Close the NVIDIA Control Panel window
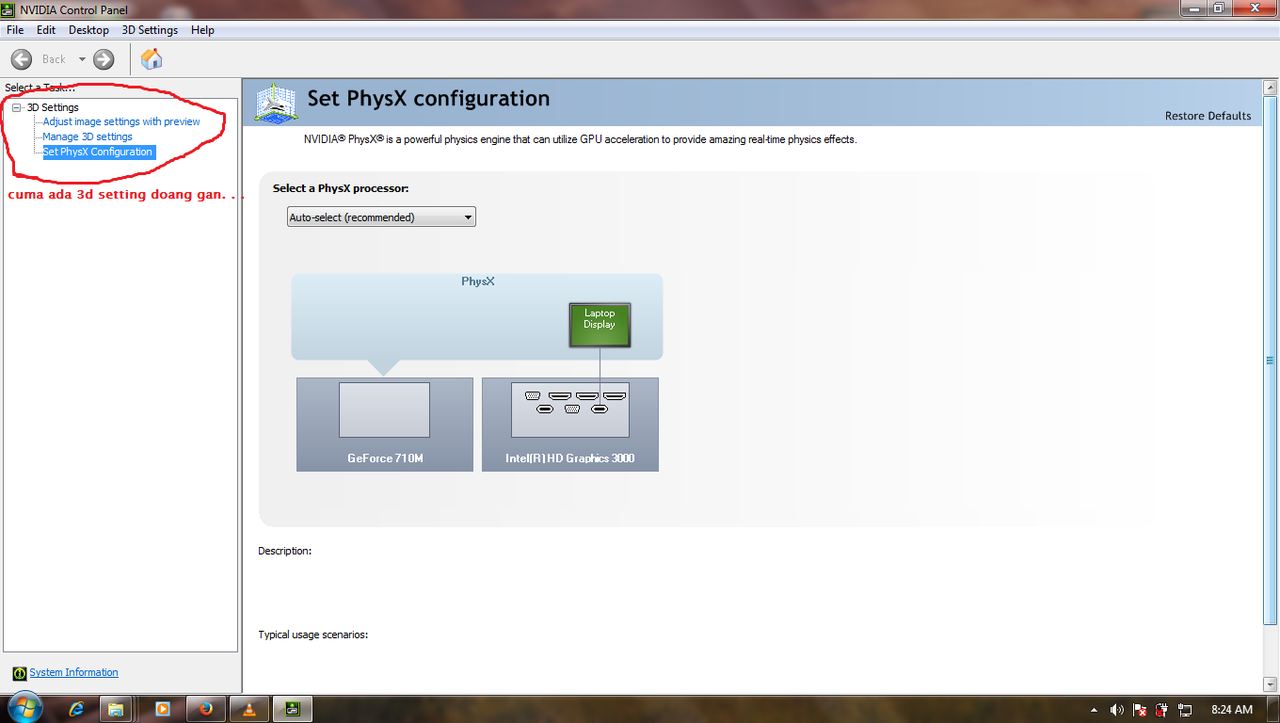Screen dimensions: 1280x723 [x=1254, y=8]
